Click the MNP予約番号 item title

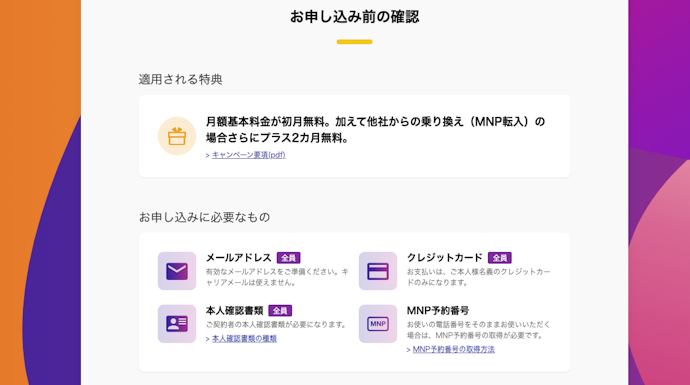click(x=437, y=311)
